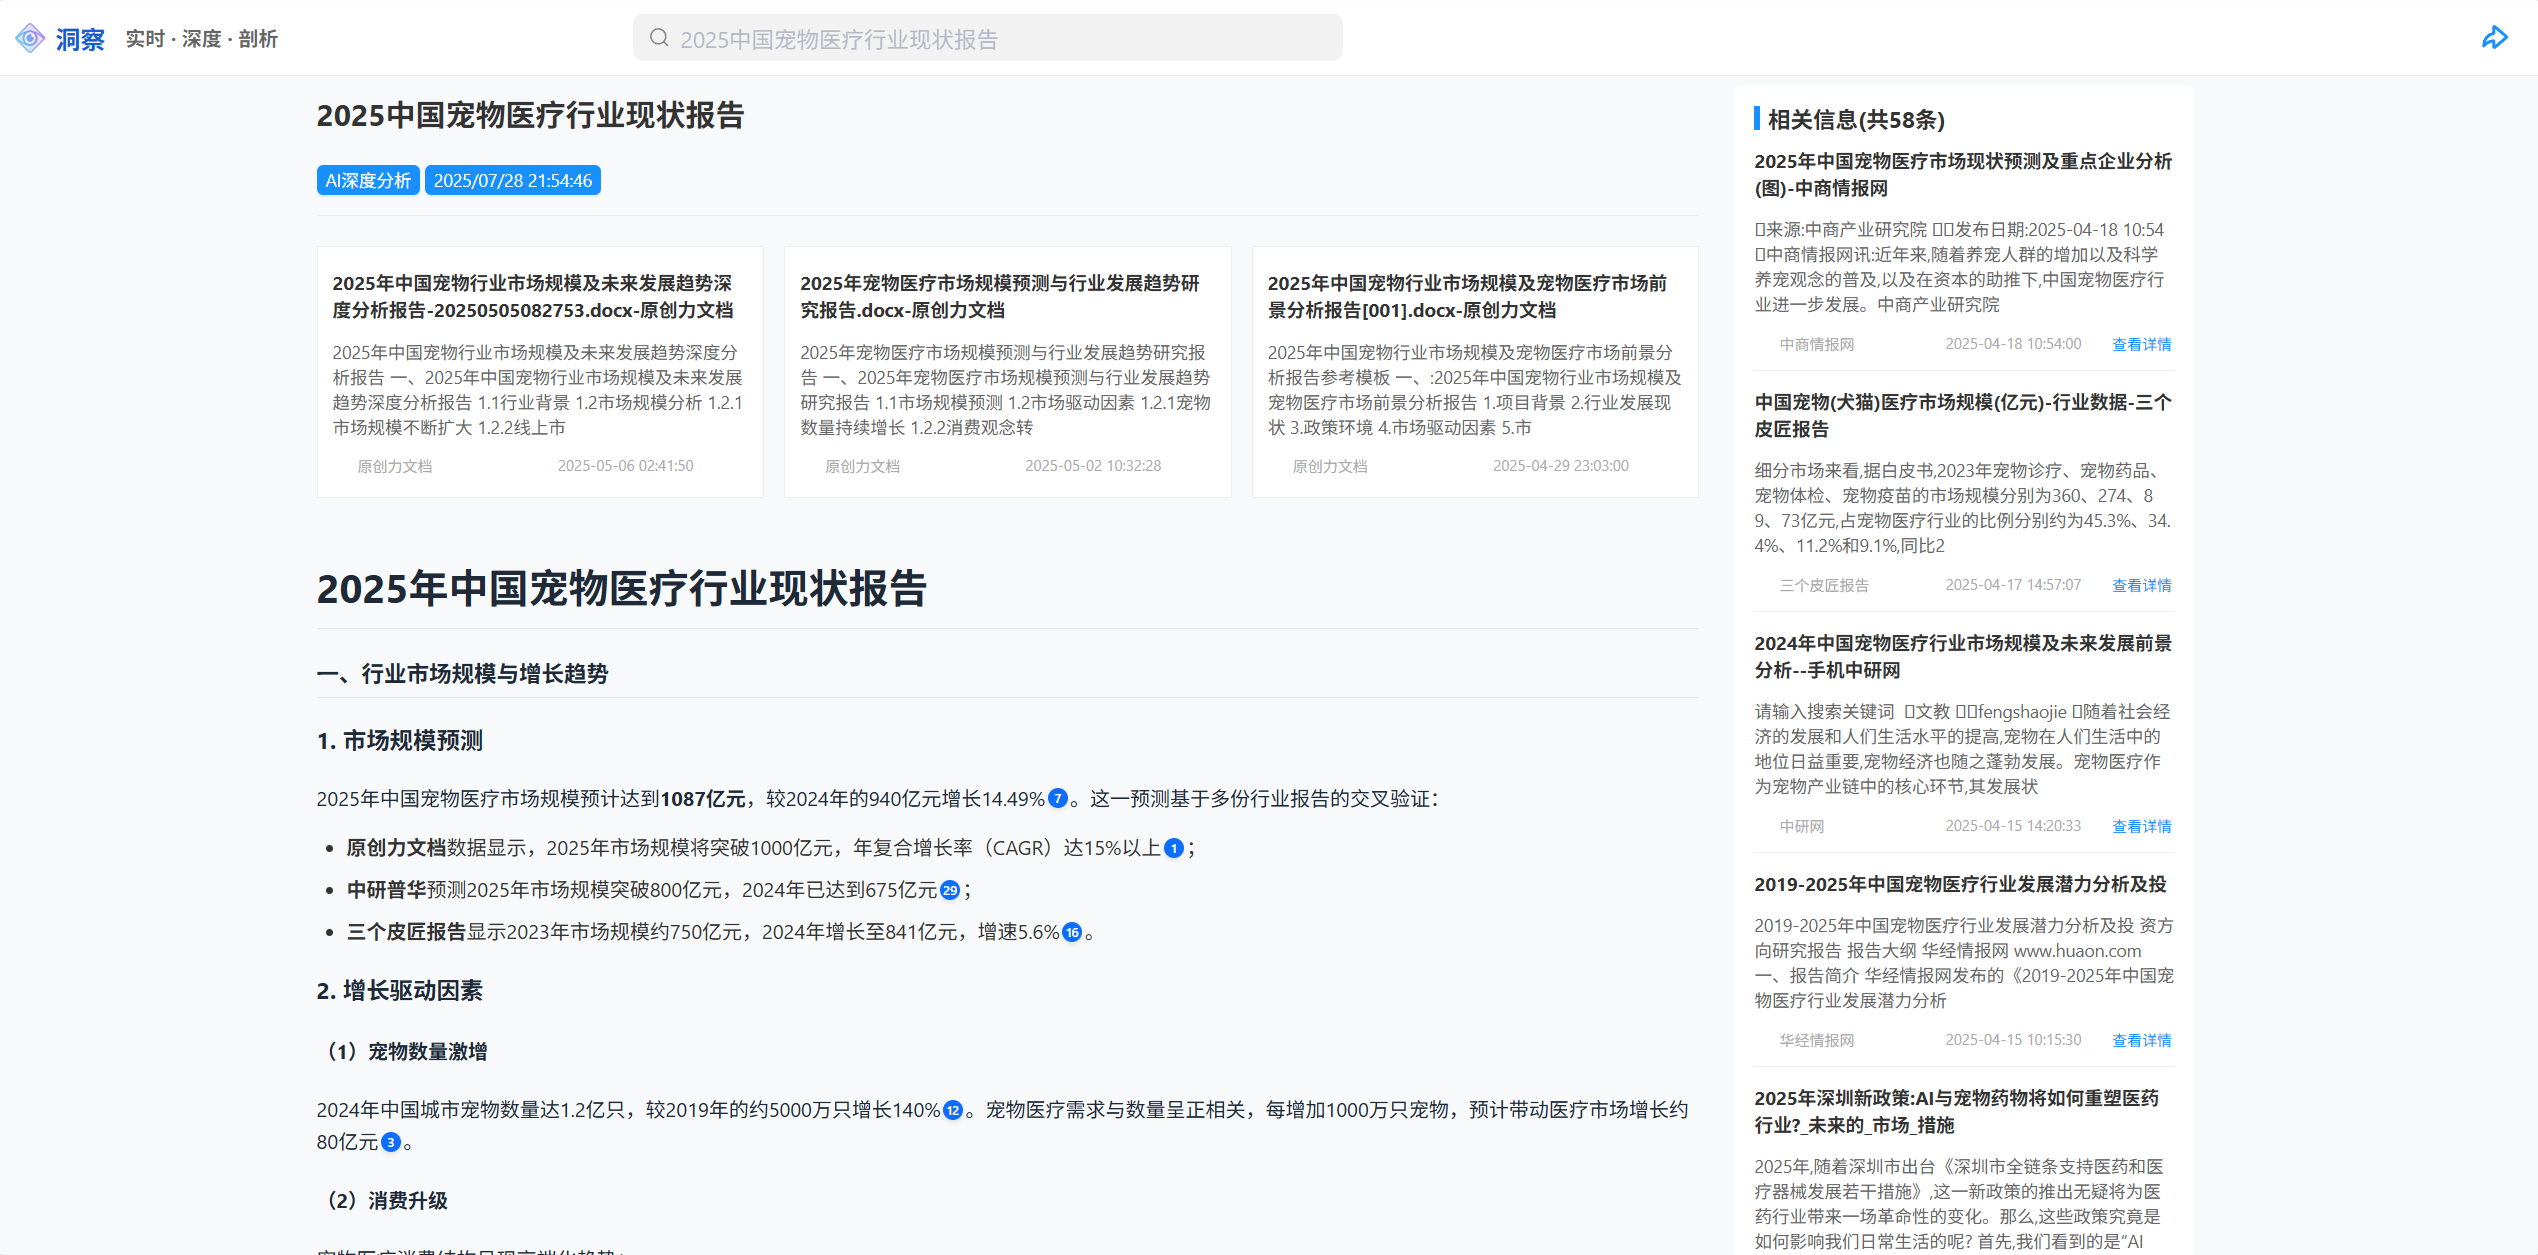Image resolution: width=2538 pixels, height=1255 pixels.
Task: Open citation badge 29 after 675亿元
Action: click(950, 890)
